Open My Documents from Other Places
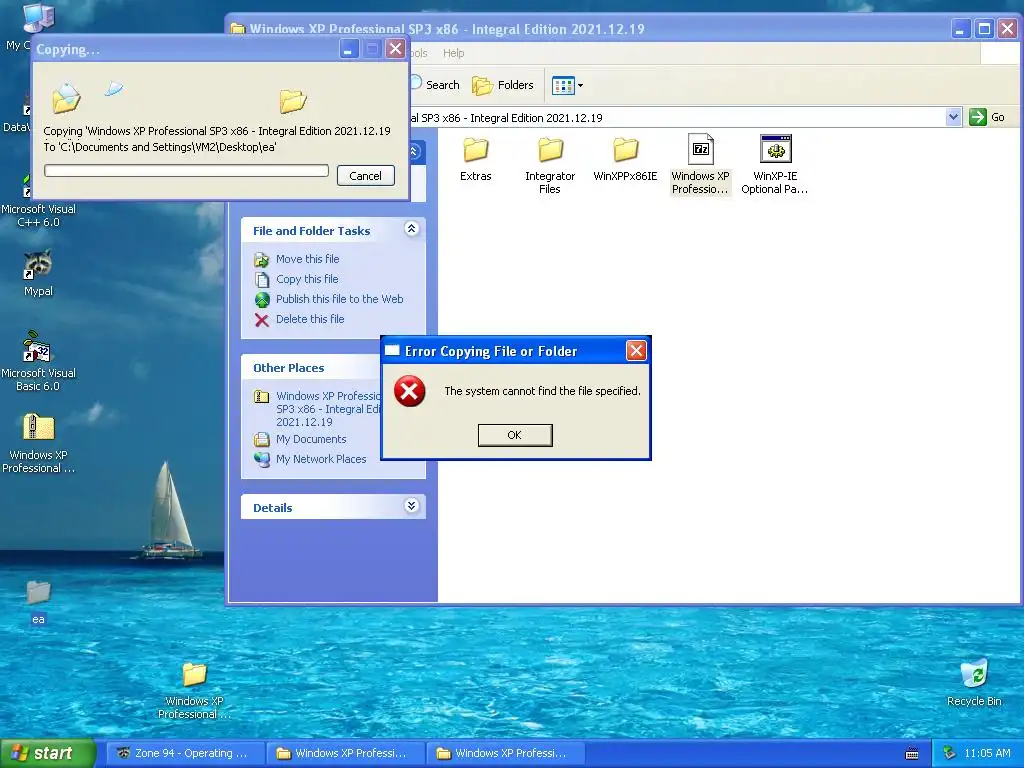 [x=311, y=440]
